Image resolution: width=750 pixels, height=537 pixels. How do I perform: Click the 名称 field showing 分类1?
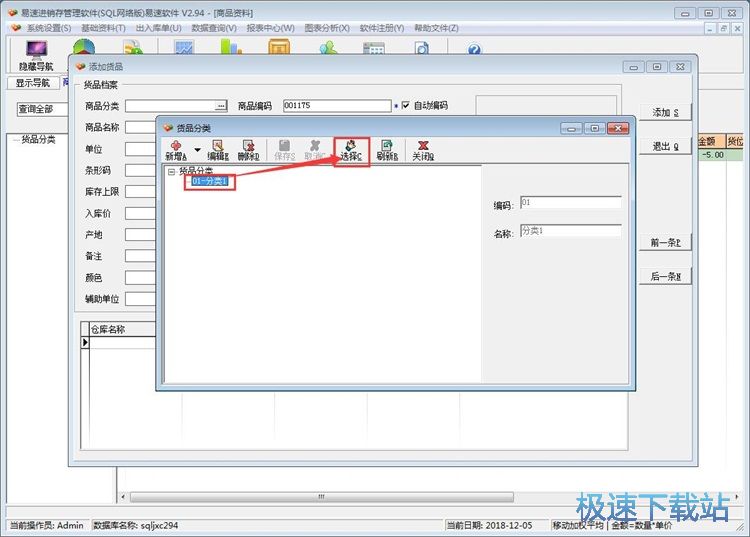pos(571,231)
